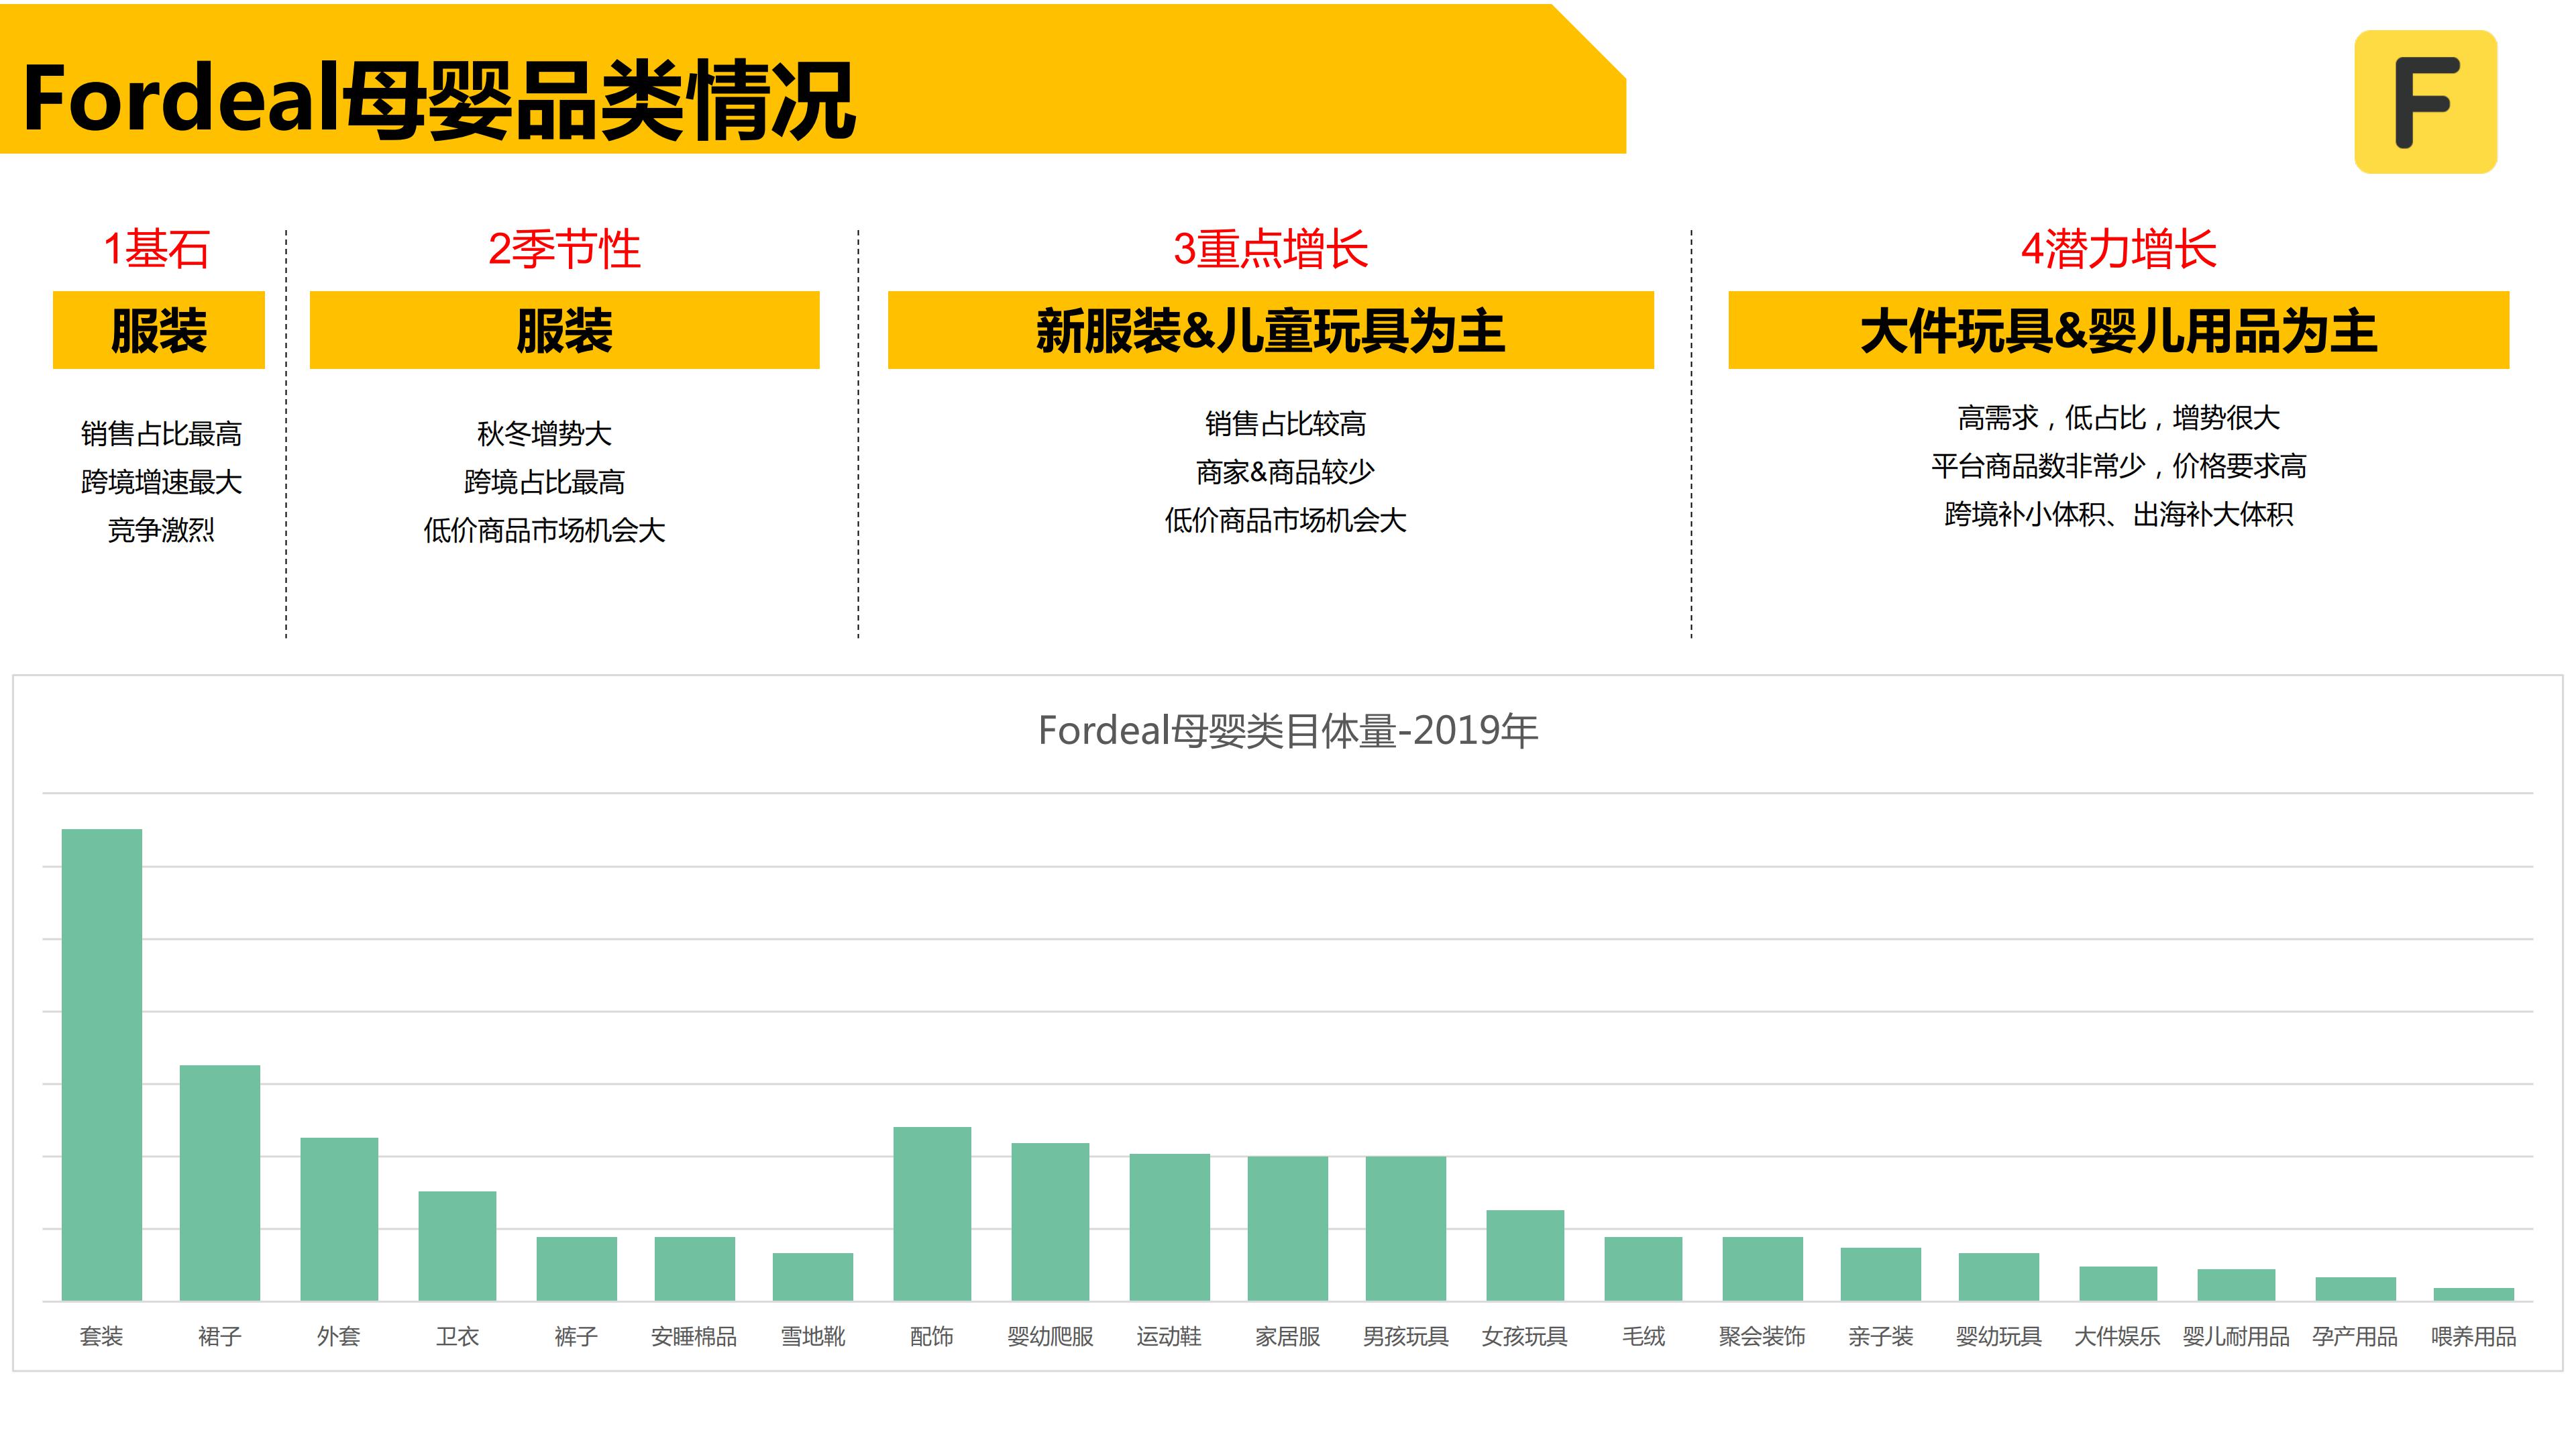Screen dimensions: 2576x1449
Task: Click the axis label 男孩玩具
Action: click(x=1406, y=1336)
